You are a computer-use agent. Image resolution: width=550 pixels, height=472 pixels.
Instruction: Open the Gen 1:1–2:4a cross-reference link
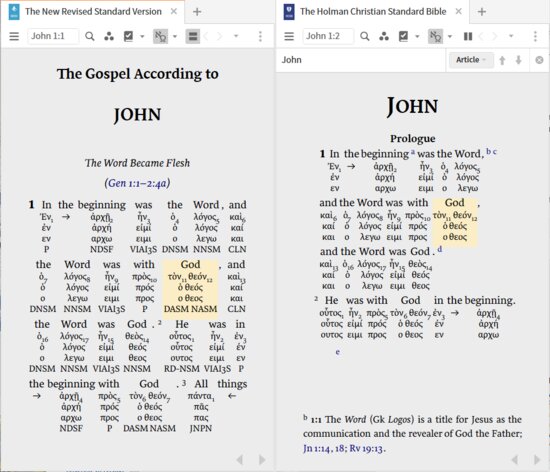[x=137, y=183]
